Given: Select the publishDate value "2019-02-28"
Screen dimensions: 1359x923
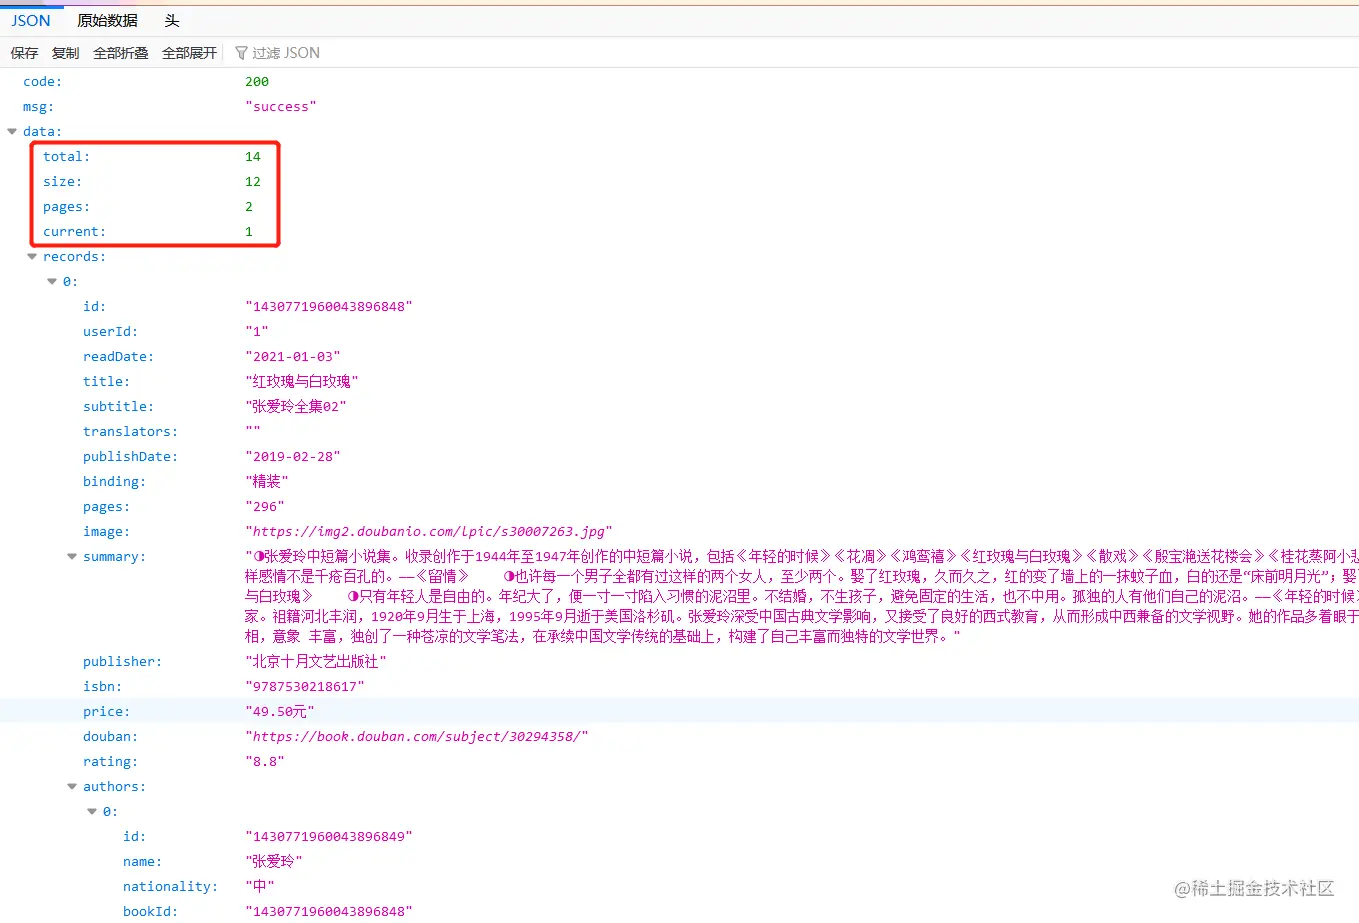Looking at the screenshot, I should (293, 457).
